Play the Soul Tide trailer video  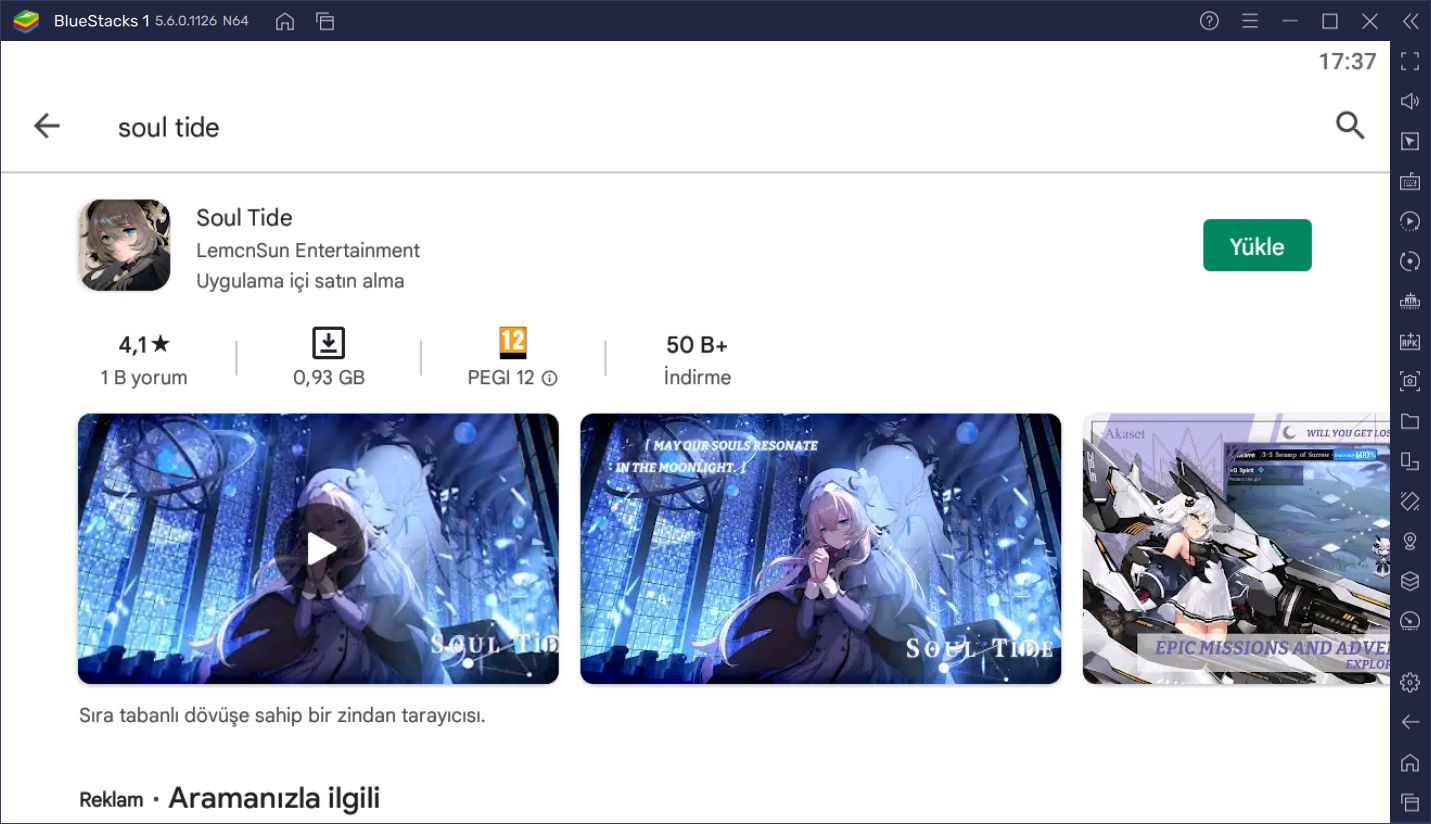[318, 549]
